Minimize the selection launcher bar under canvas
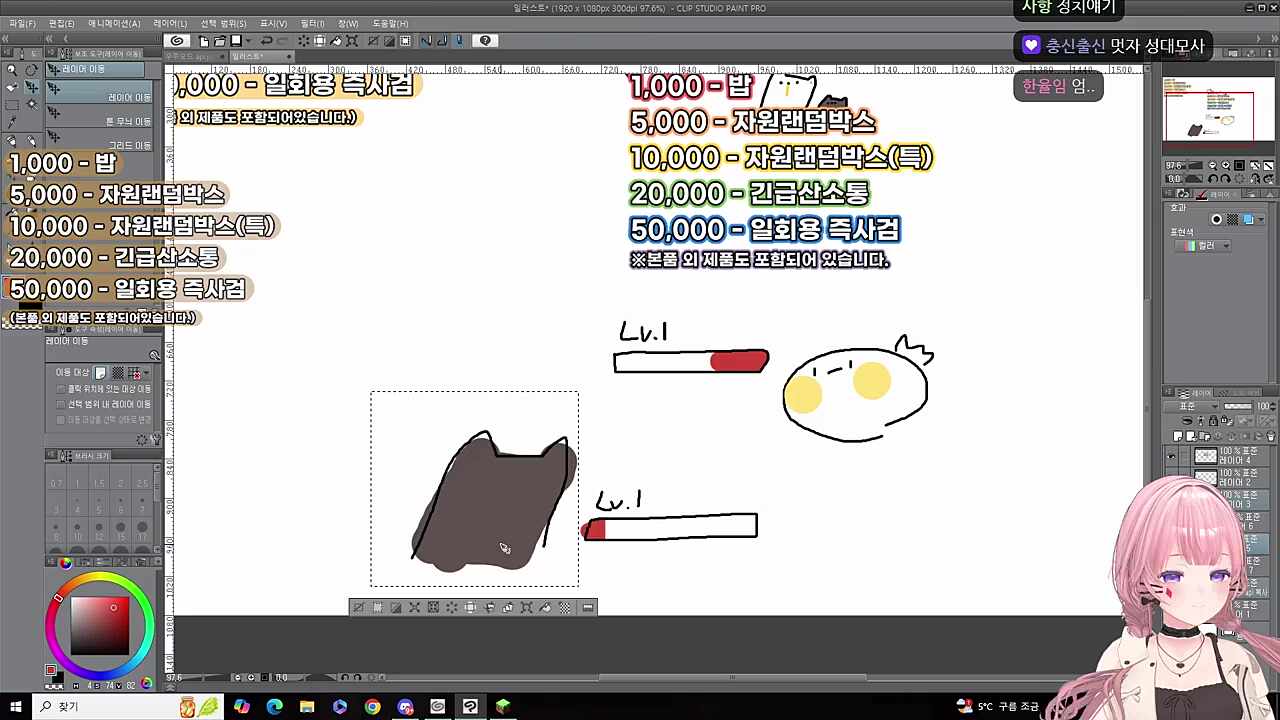Viewport: 1280px width, 720px height. click(588, 608)
